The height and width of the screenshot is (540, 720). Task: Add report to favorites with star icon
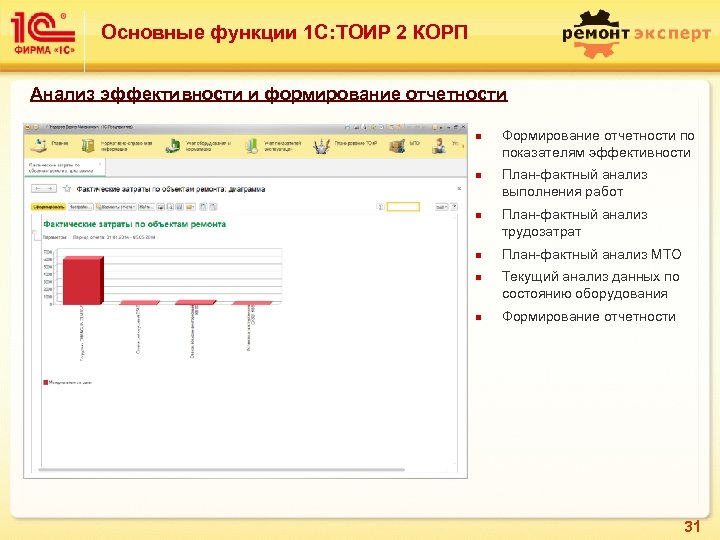coord(67,189)
